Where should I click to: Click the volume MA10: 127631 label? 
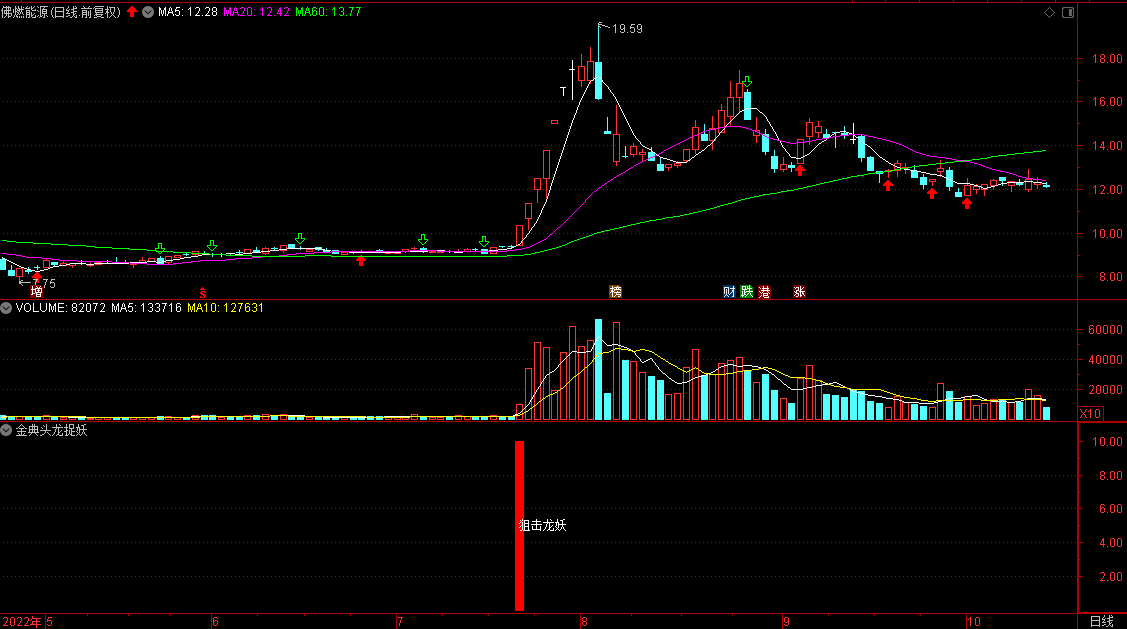pyautogui.click(x=225, y=308)
